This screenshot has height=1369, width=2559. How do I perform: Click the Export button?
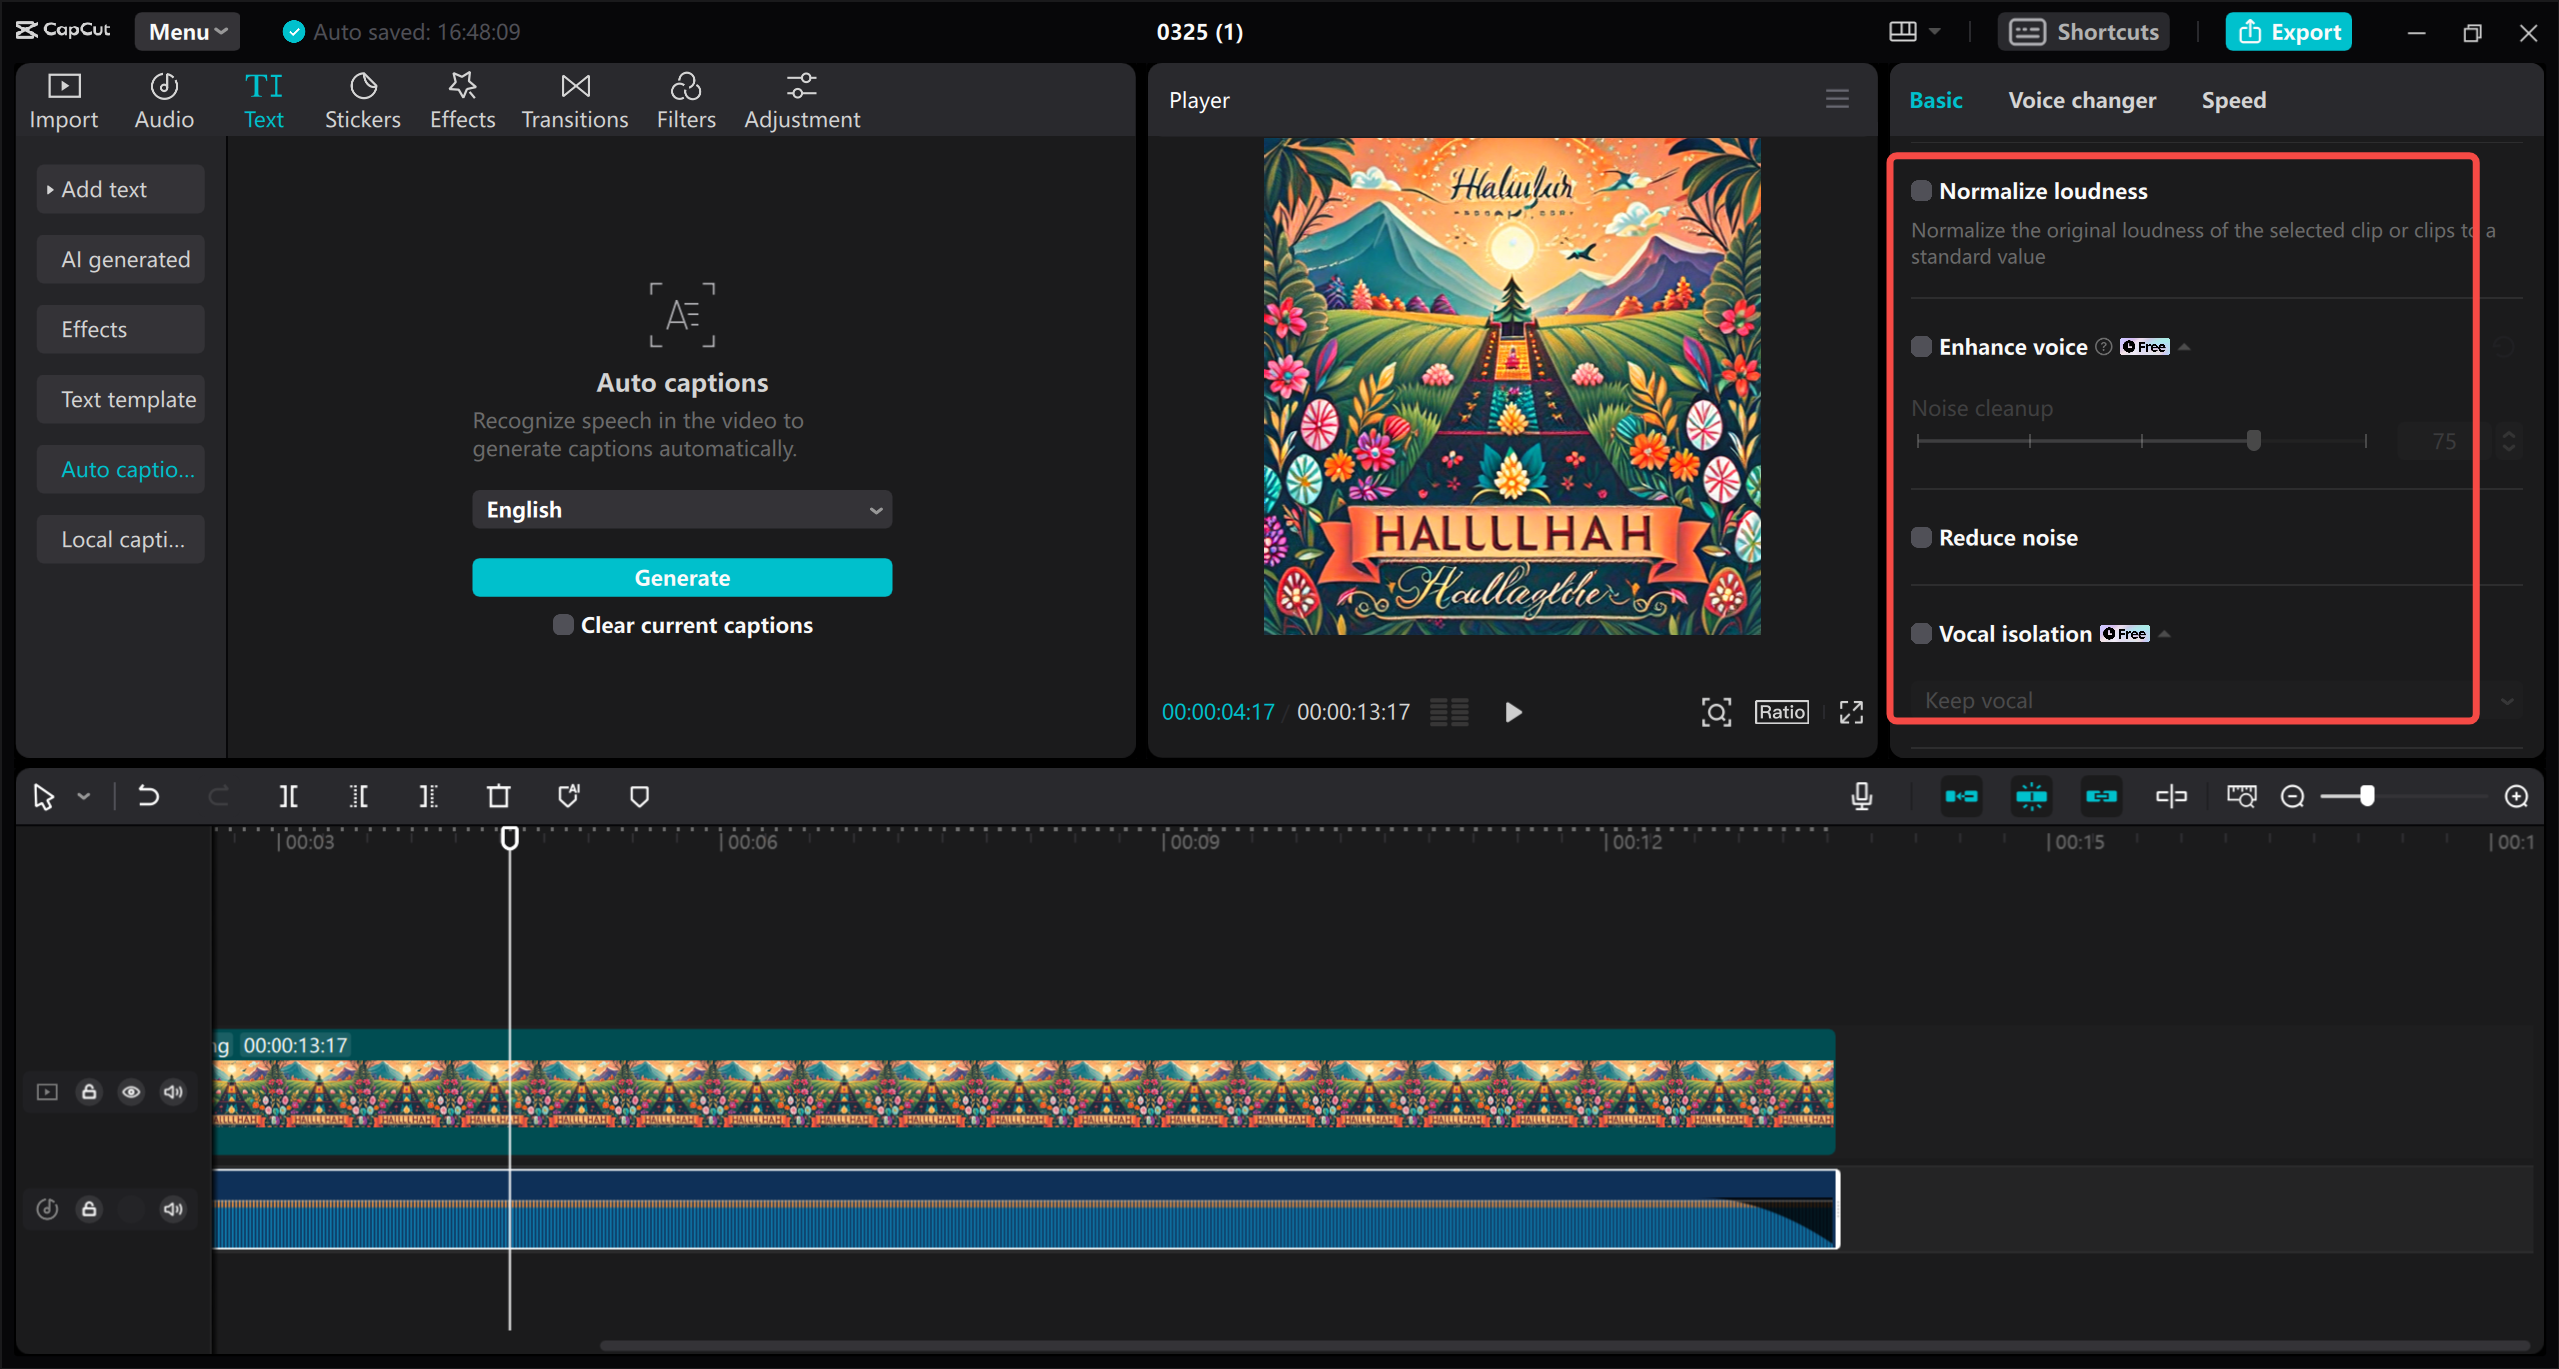pyautogui.click(x=2288, y=32)
